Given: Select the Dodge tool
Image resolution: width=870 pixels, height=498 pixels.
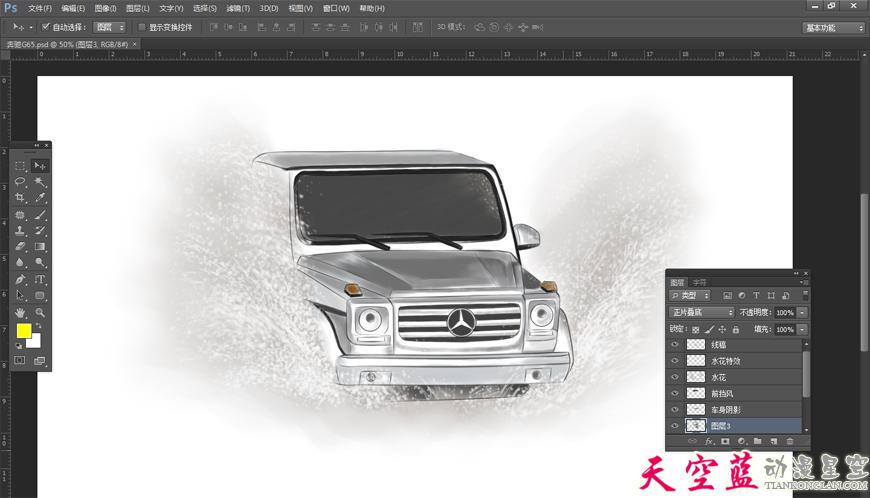Looking at the screenshot, I should click(39, 262).
